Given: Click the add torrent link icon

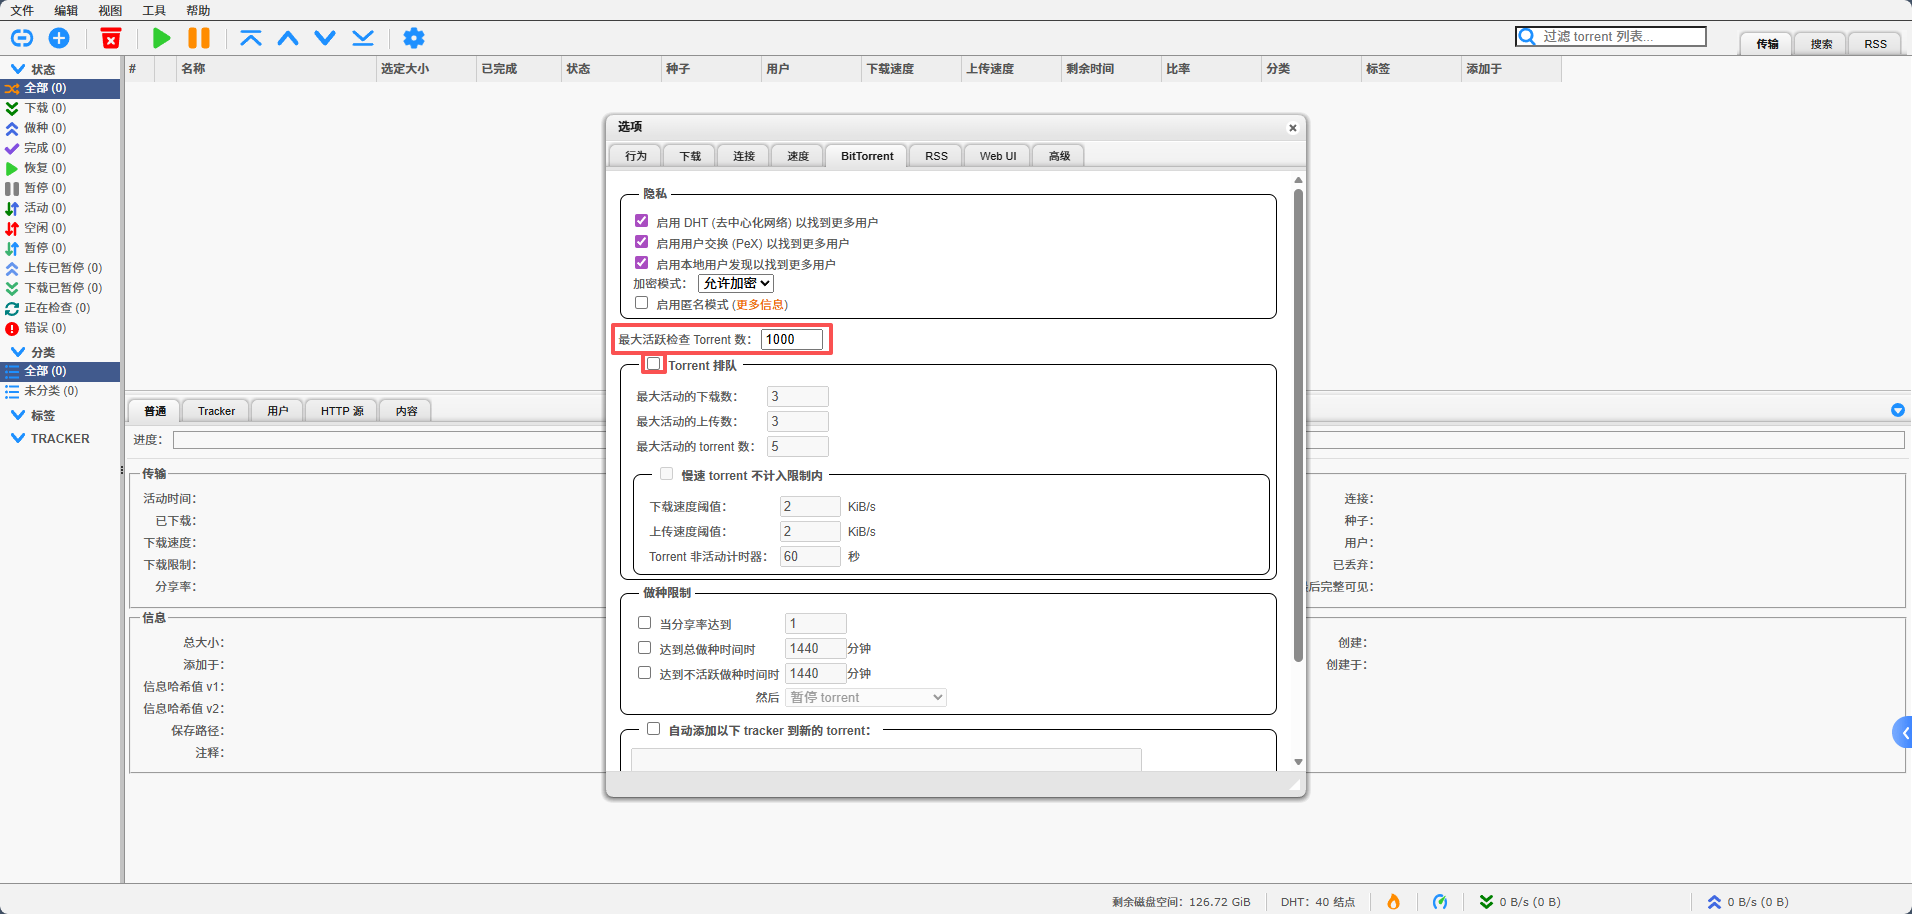Looking at the screenshot, I should coord(22,38).
